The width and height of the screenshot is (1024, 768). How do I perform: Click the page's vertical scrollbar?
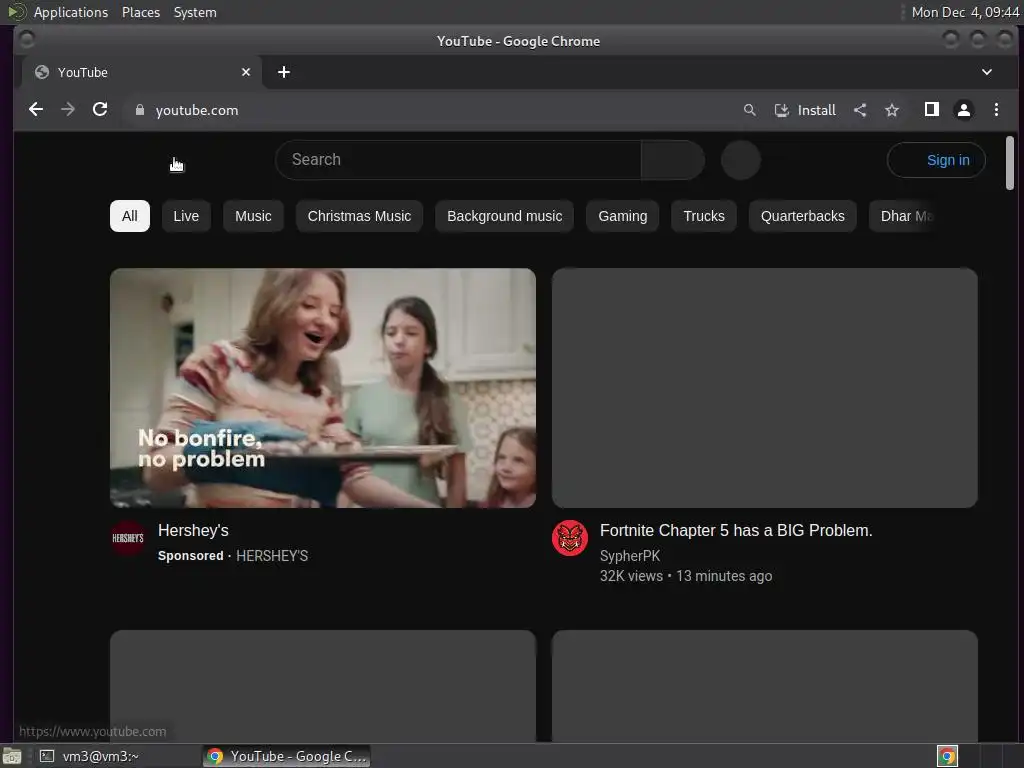[x=1010, y=163]
